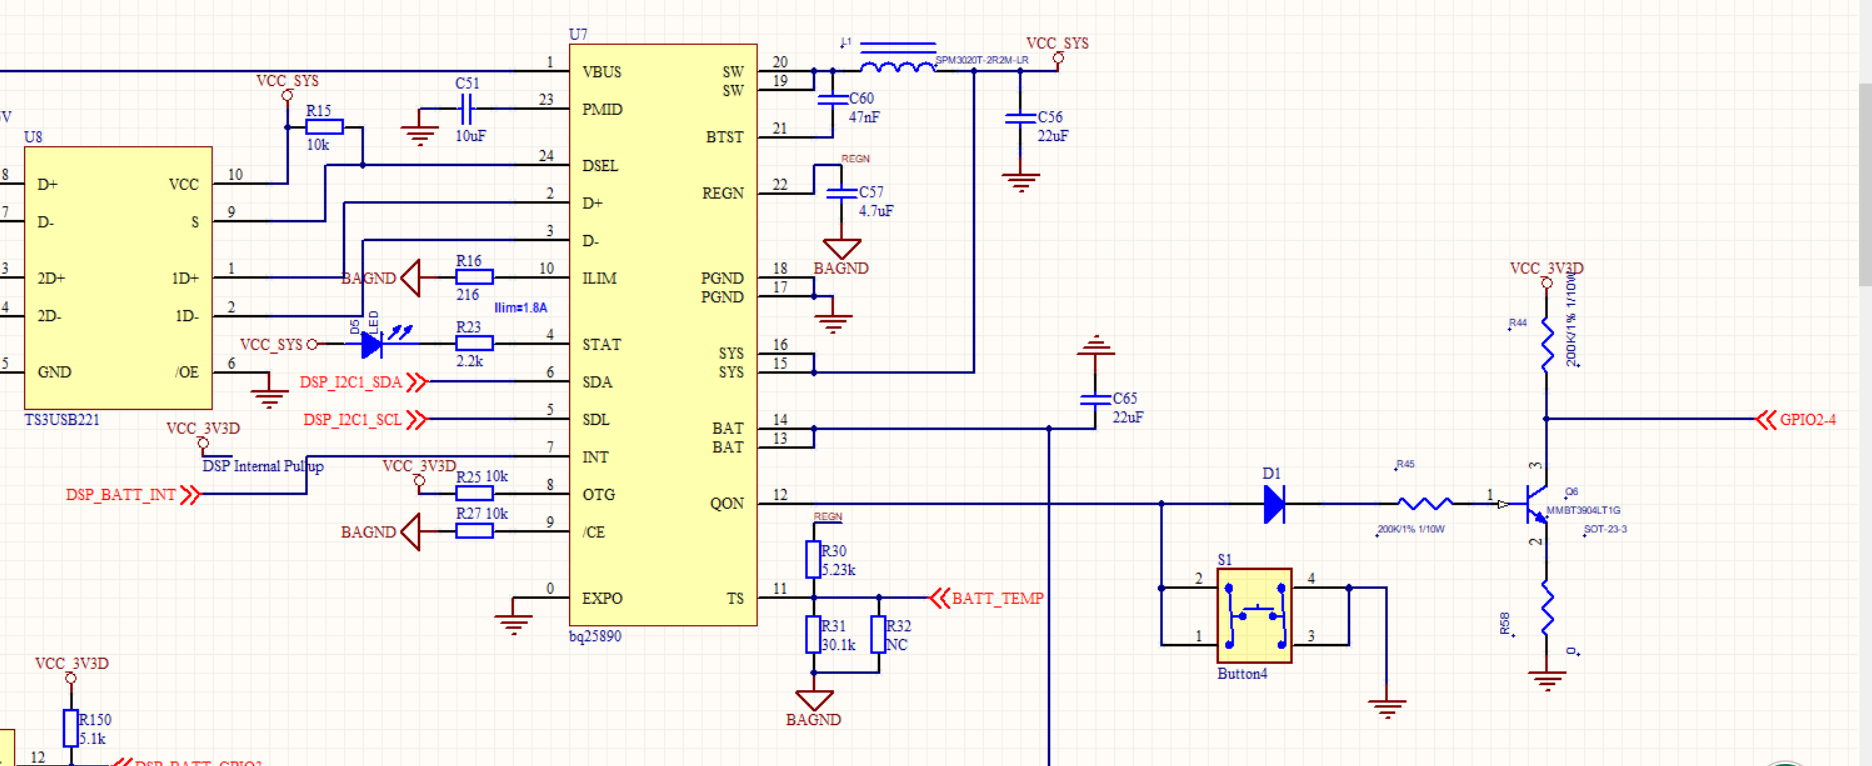Select capacitor C51 10uF symbol

(x=466, y=109)
